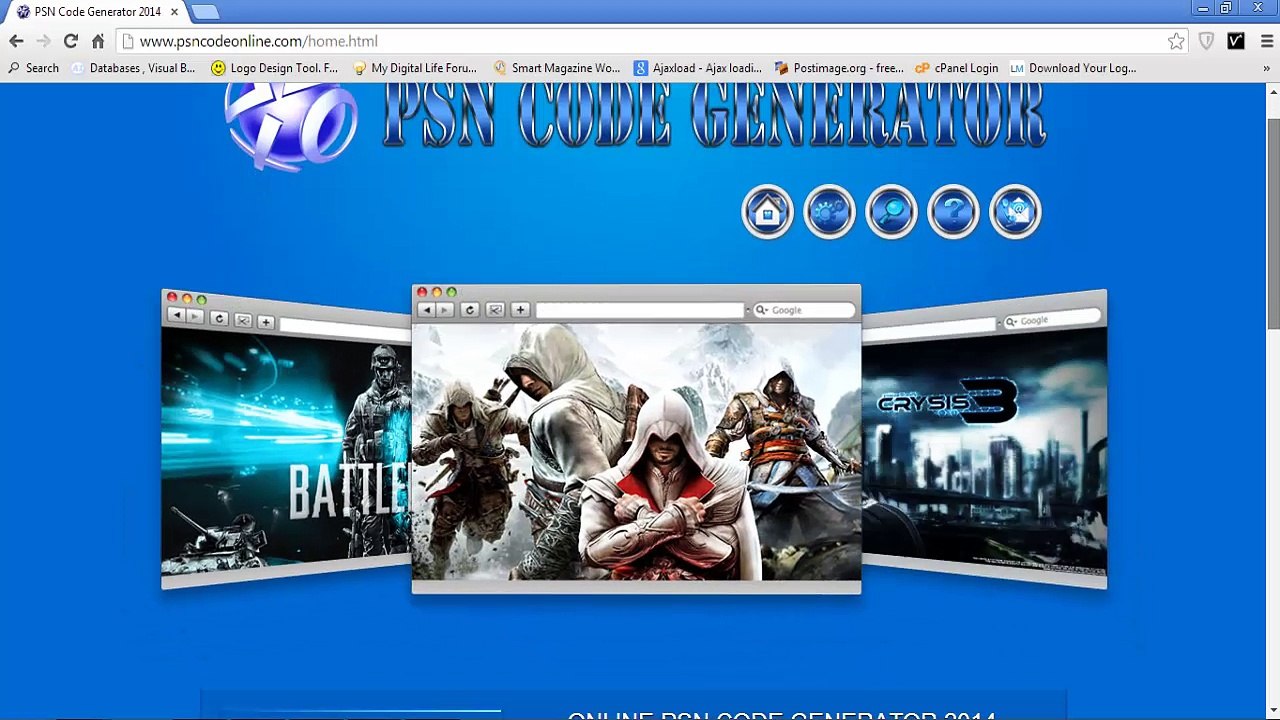Reload the page with the refresh icon

click(x=70, y=41)
